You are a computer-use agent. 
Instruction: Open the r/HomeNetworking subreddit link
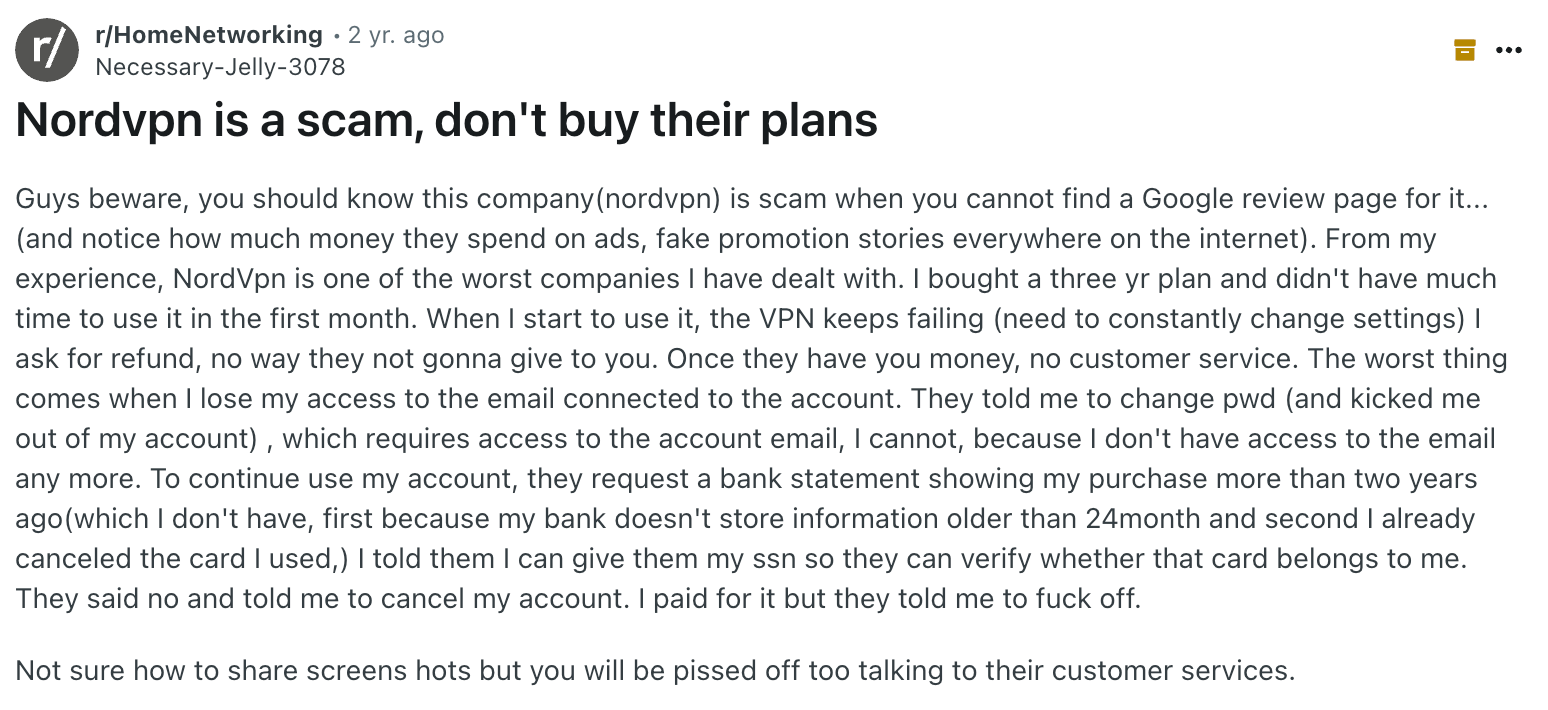click(208, 35)
